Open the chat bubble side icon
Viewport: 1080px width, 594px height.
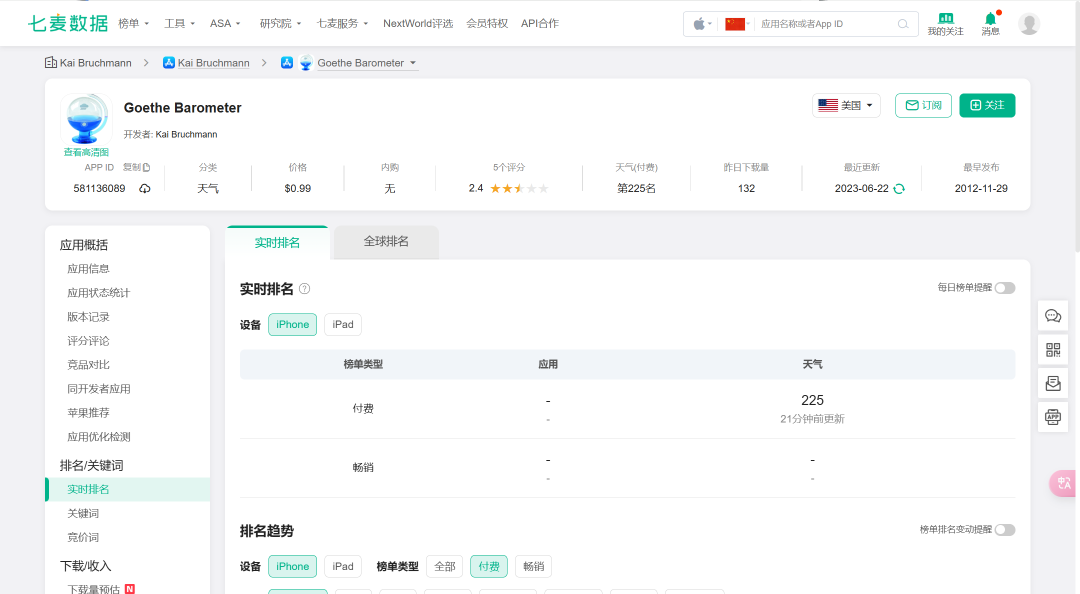tap(1053, 316)
